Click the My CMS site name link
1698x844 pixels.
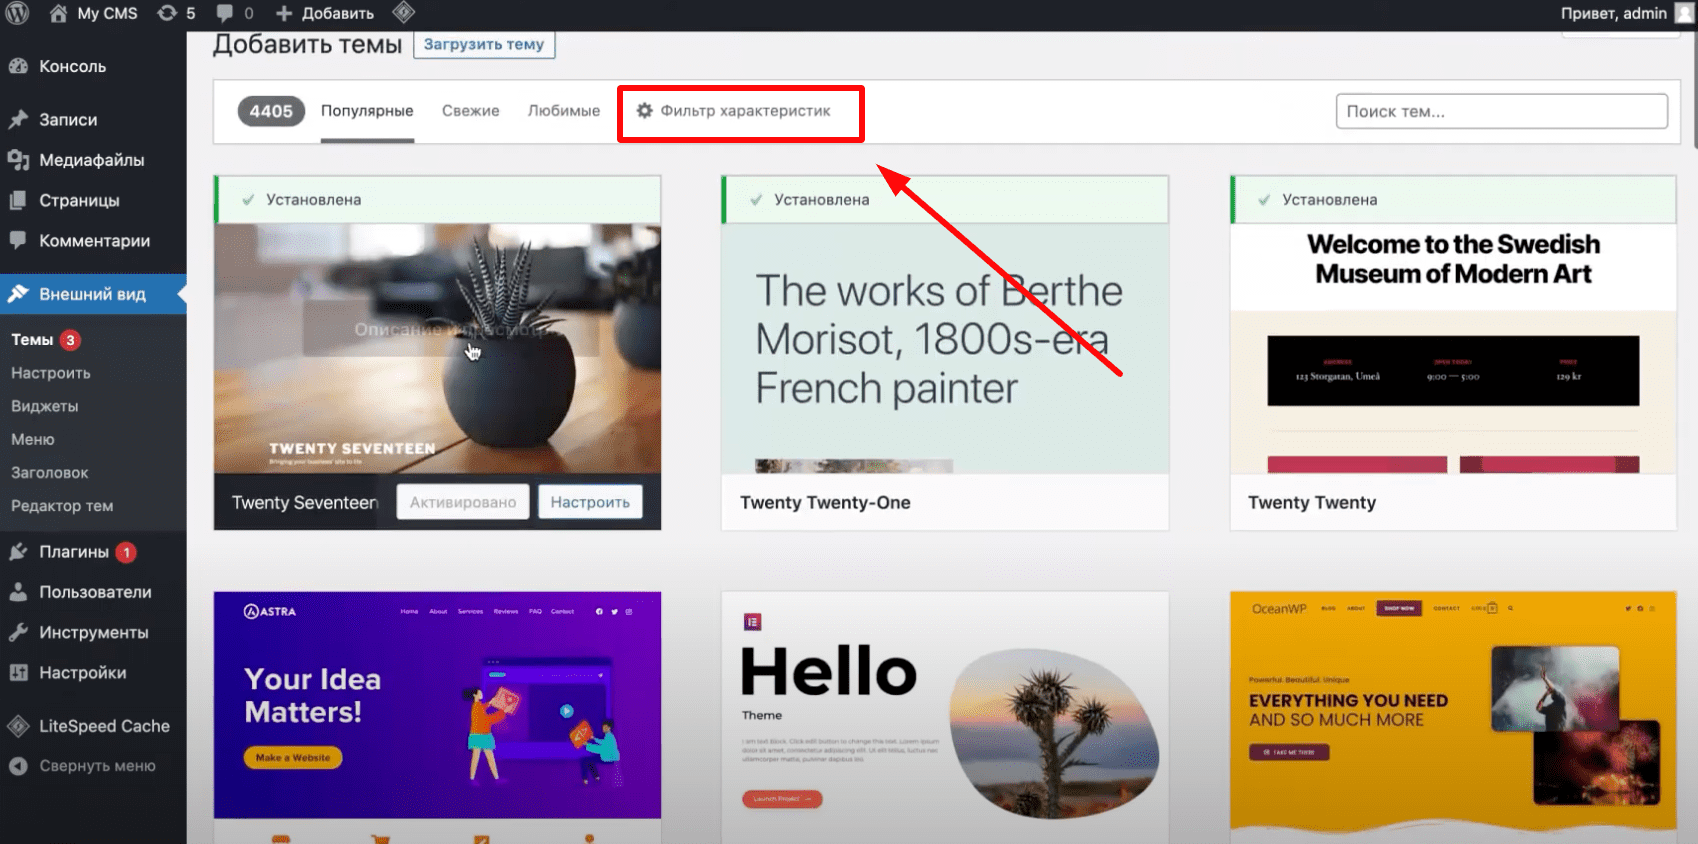point(107,13)
